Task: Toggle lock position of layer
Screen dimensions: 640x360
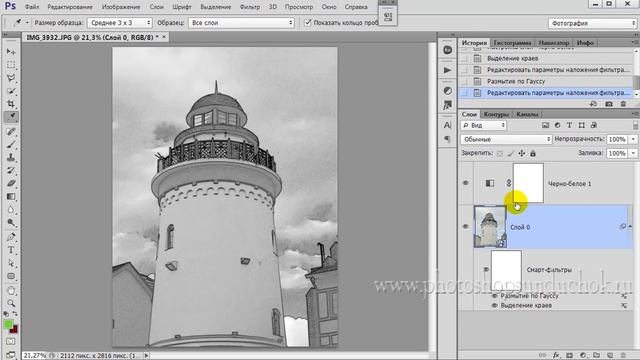Action: [x=522, y=153]
